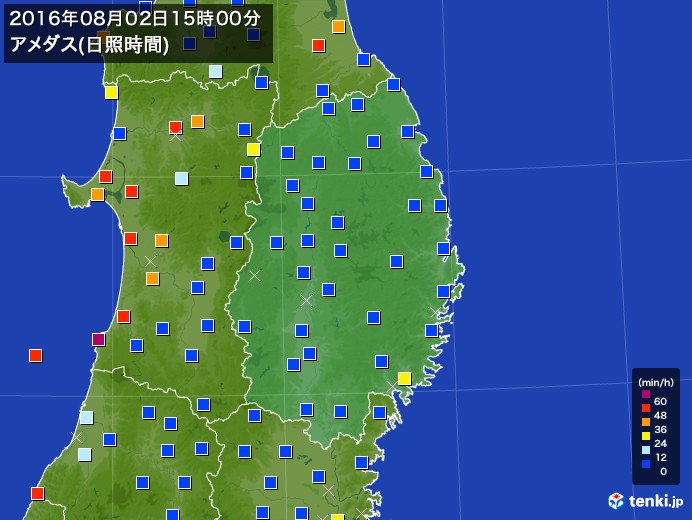Click the date text 2016年08月02日15時00分
Image resolution: width=692 pixels, height=520 pixels.
coord(135,19)
